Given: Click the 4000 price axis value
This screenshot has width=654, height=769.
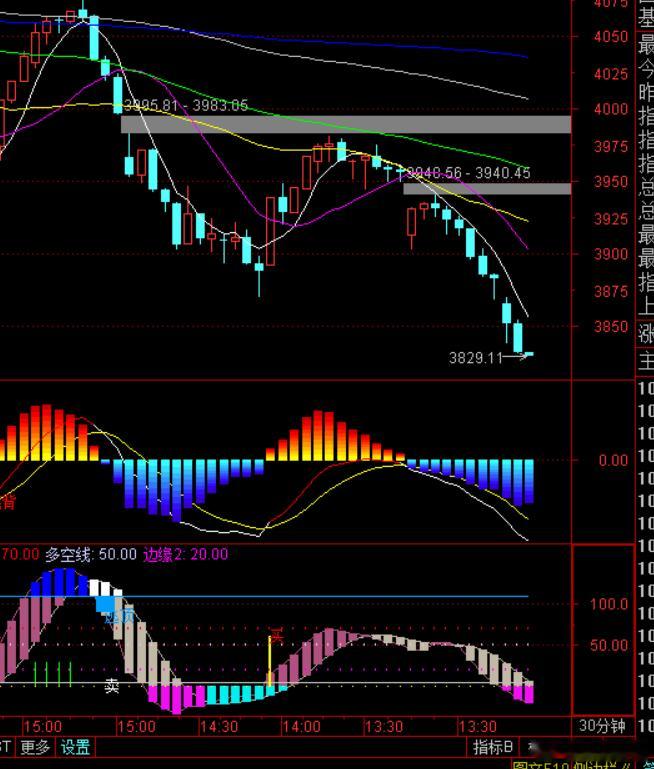Looking at the screenshot, I should click(x=611, y=109).
